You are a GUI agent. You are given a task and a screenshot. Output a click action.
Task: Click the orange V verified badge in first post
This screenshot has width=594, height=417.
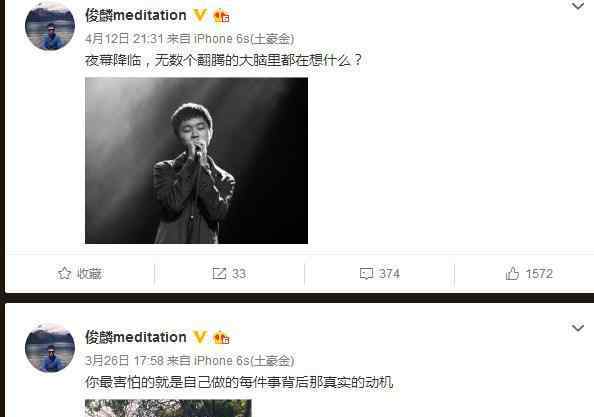200,15
